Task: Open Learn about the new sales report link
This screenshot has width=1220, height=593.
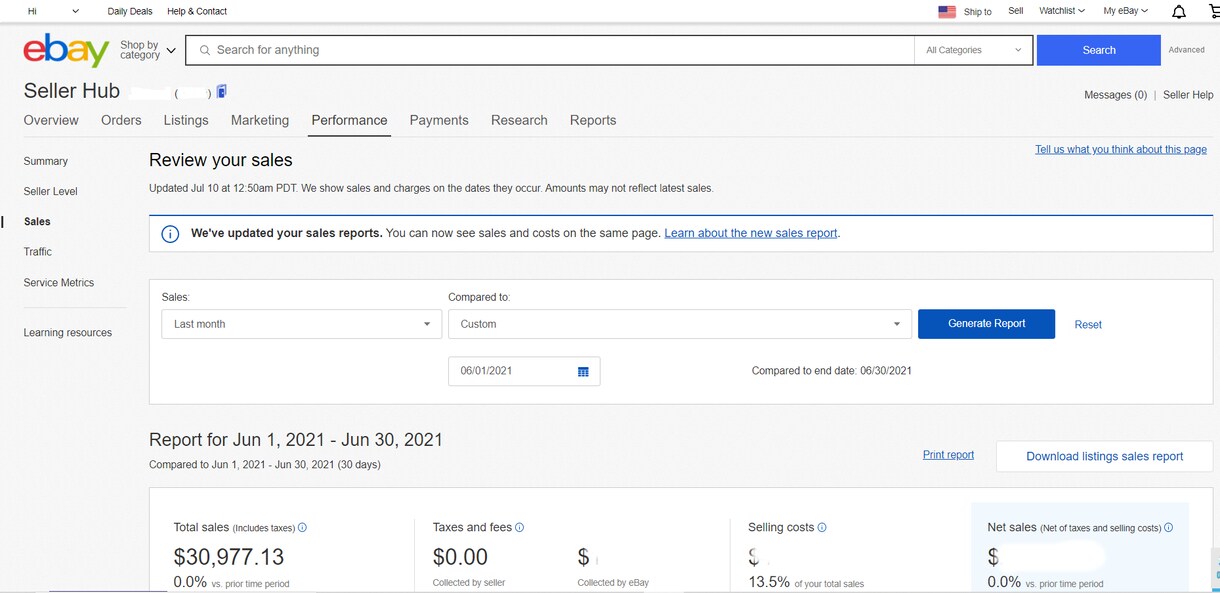Action: (751, 234)
